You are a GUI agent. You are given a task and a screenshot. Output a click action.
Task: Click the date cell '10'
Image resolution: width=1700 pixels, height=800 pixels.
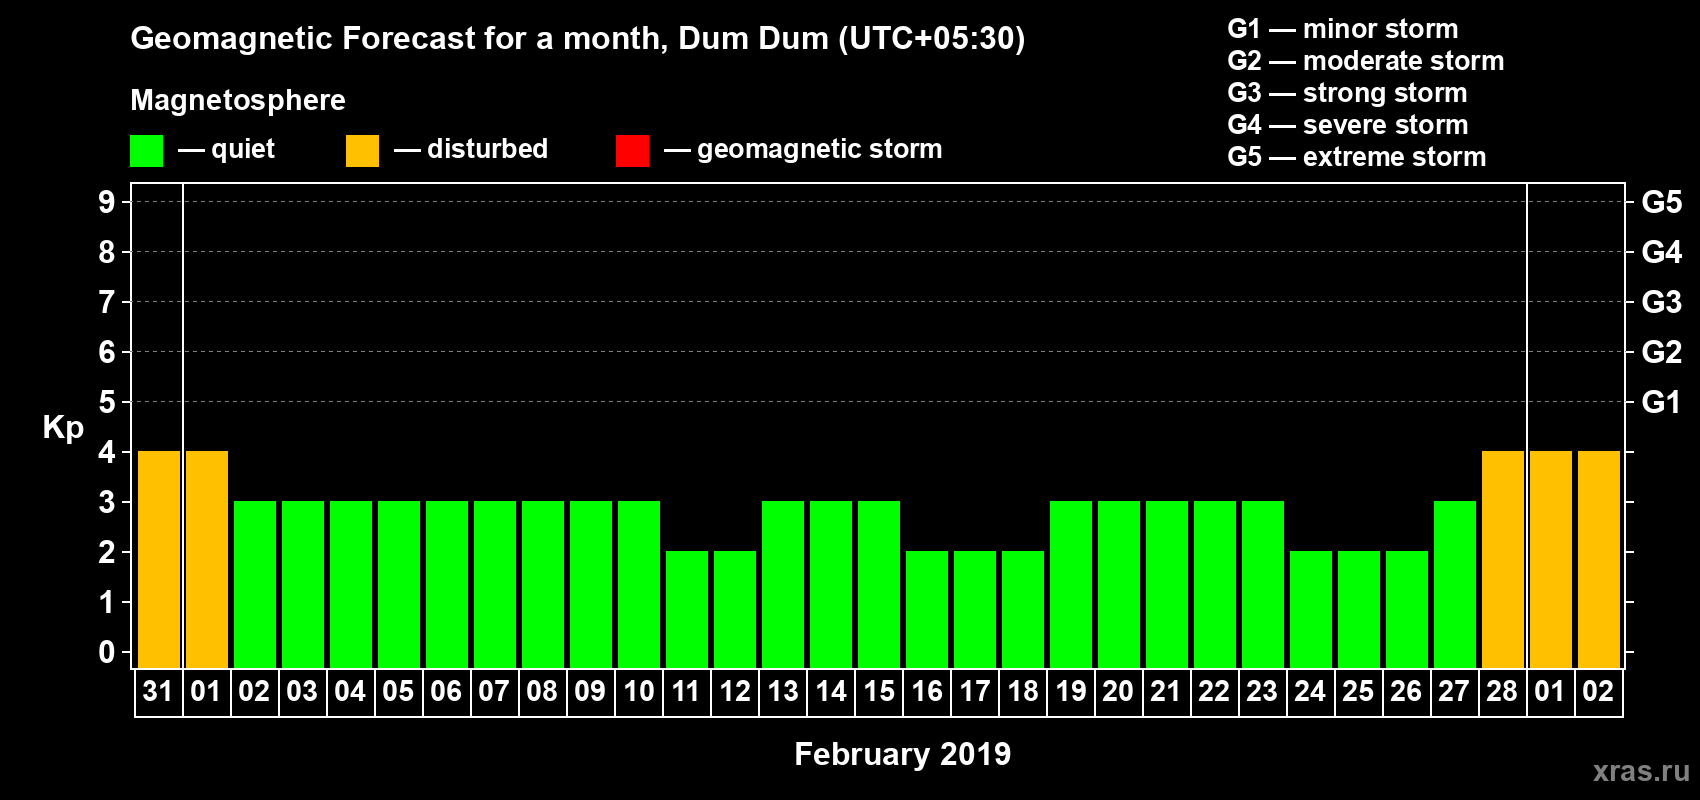tap(639, 692)
